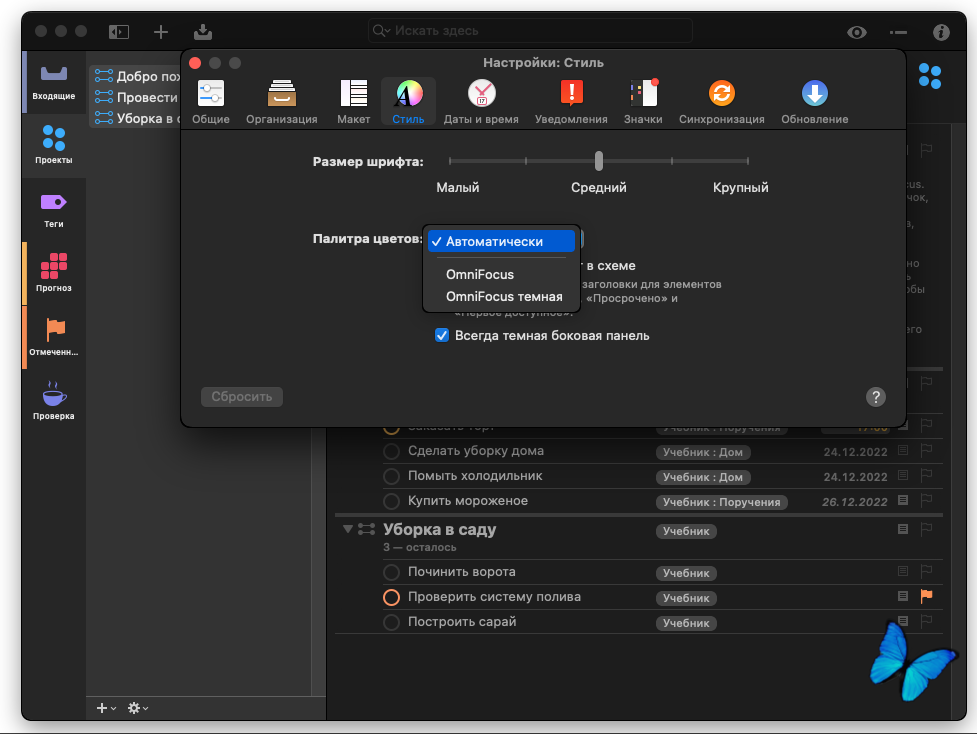Click Учебник : Дом tag on Помыть холодильник
The image size is (977, 734).
(x=703, y=477)
